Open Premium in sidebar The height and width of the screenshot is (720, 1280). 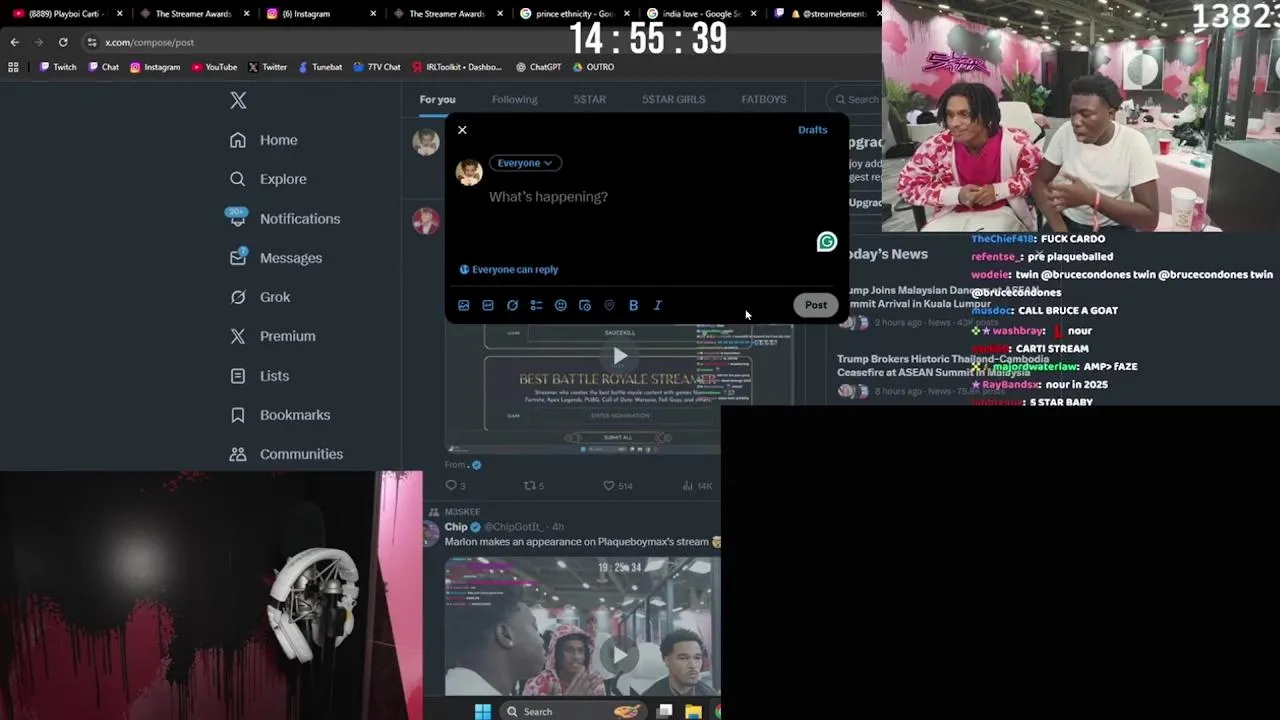coord(272,336)
